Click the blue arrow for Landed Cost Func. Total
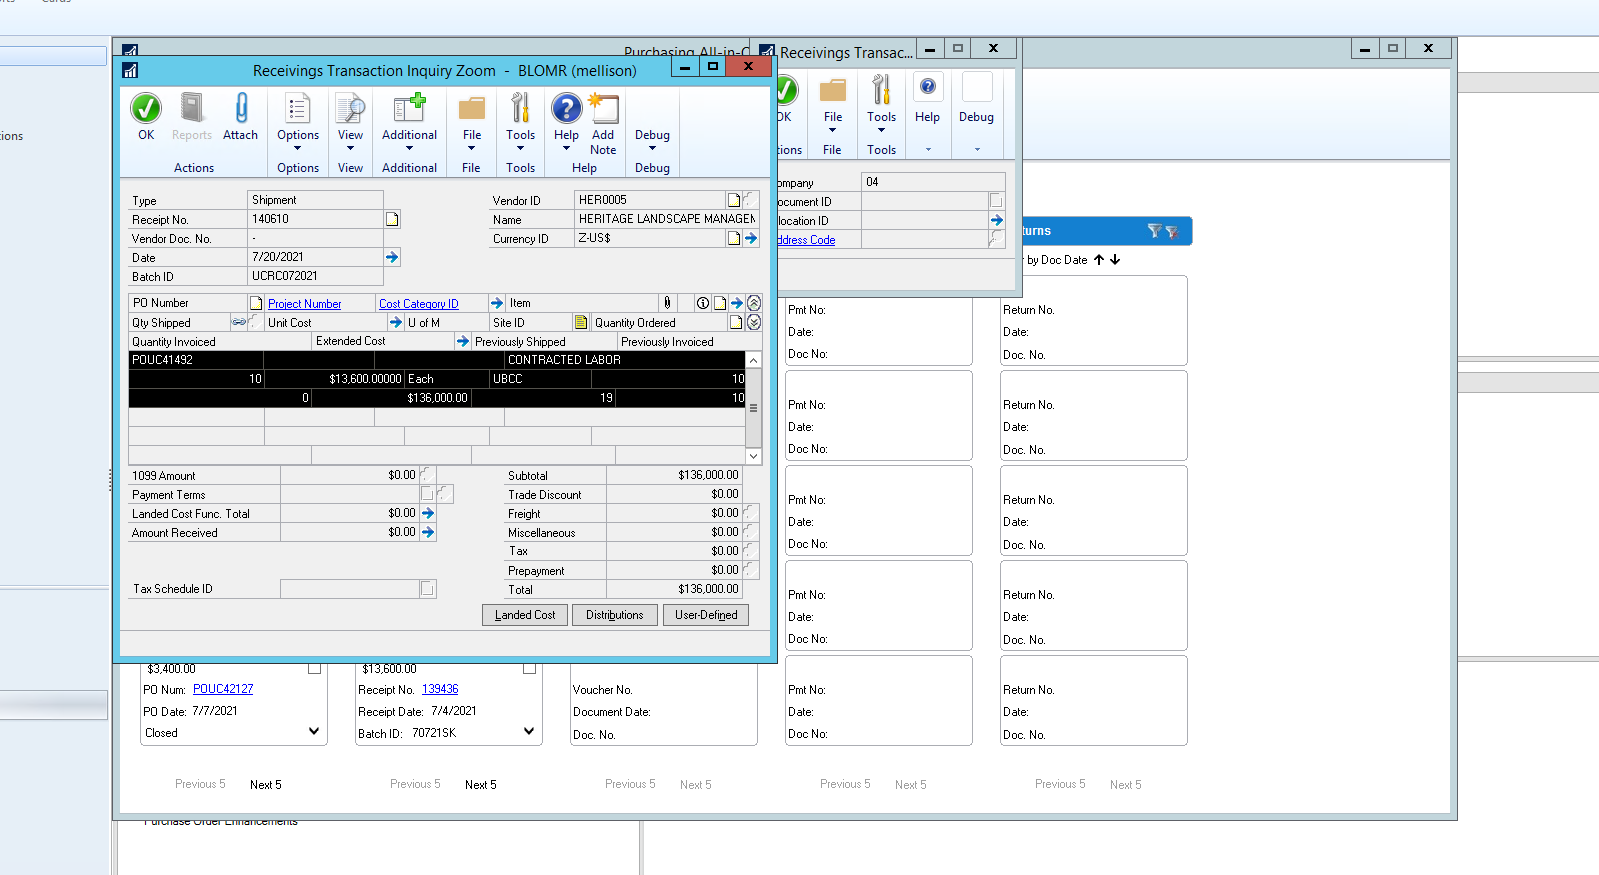Screen dimensions: 1599x875 point(428,513)
